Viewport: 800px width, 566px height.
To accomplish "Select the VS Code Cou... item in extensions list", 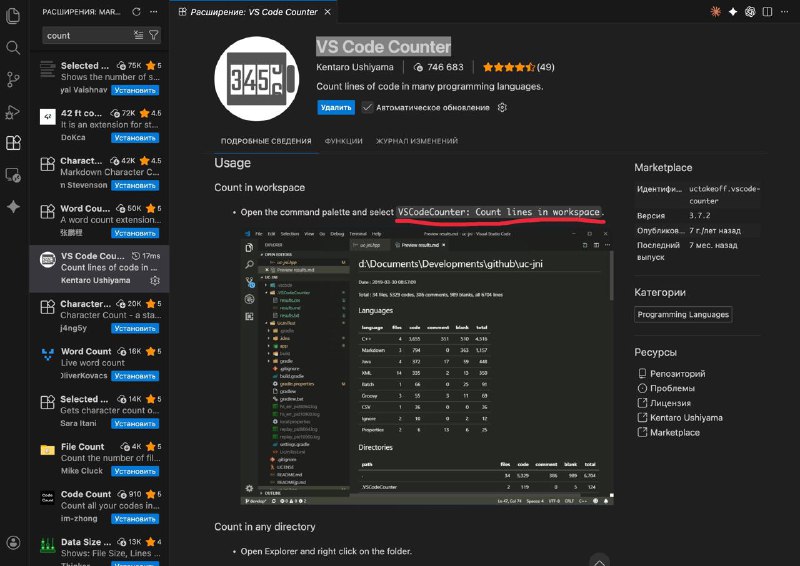I will tap(99, 268).
